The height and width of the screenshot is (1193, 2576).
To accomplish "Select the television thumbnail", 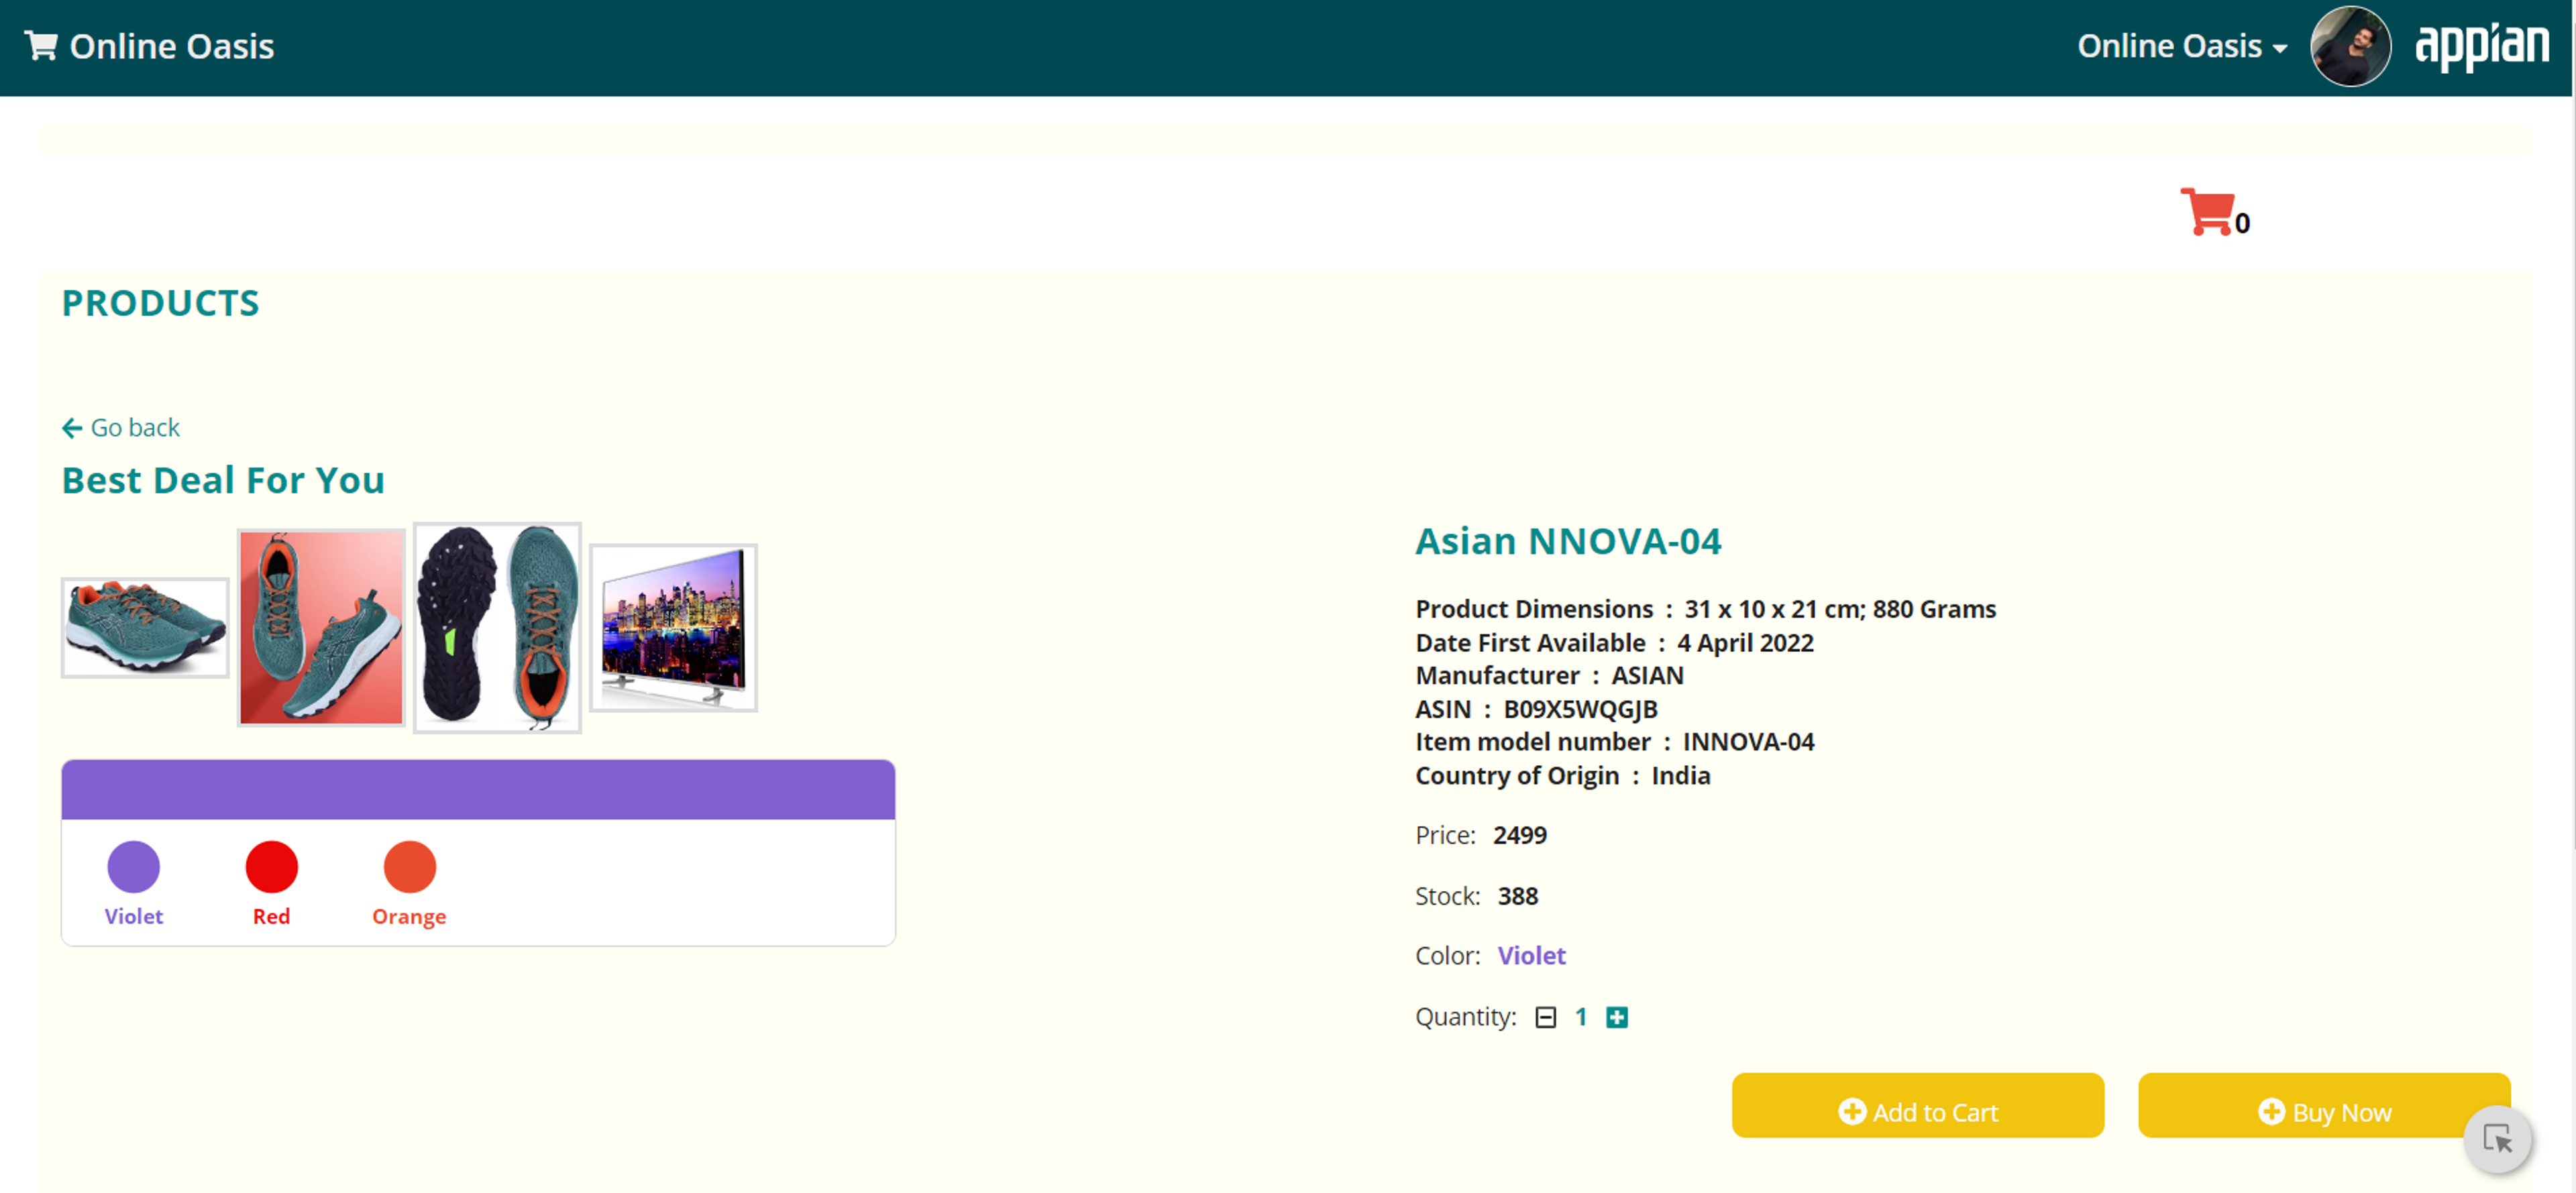I will (673, 627).
